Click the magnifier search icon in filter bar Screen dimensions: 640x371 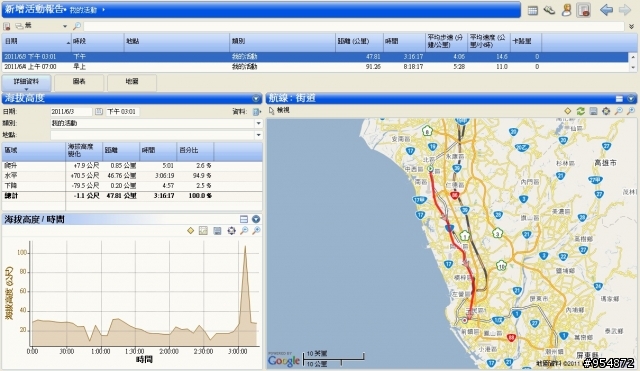[x=77, y=26]
